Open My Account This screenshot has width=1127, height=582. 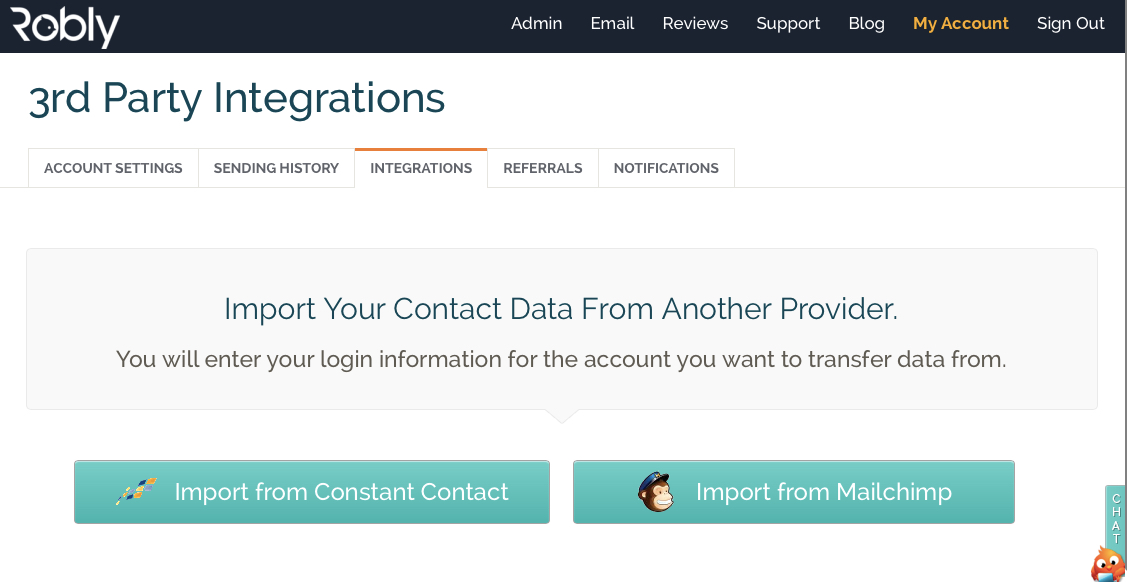pos(960,23)
